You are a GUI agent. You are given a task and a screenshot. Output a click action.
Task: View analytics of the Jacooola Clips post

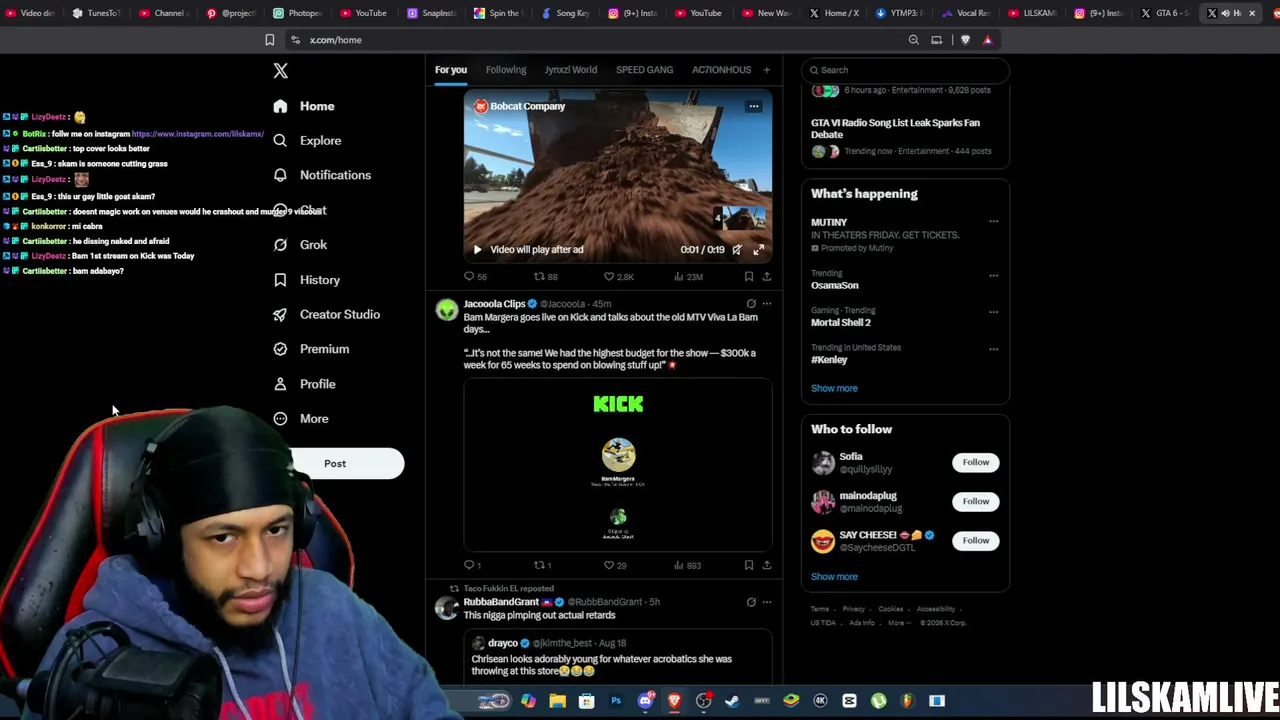[687, 565]
